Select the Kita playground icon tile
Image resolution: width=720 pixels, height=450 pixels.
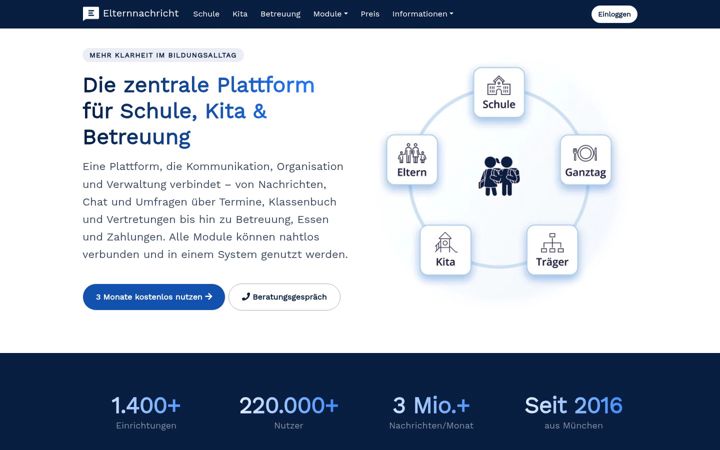click(445, 250)
